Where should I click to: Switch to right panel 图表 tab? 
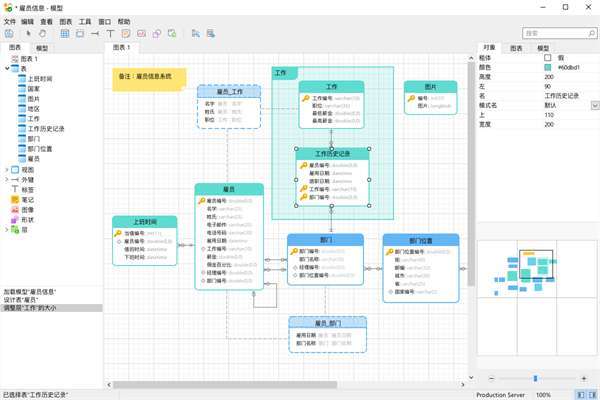click(x=516, y=48)
